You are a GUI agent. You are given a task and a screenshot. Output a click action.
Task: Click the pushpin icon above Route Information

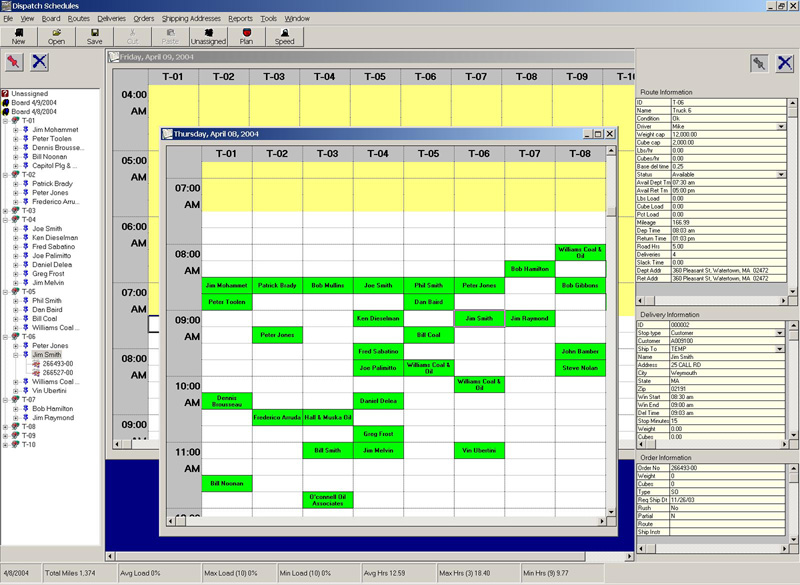(x=759, y=63)
